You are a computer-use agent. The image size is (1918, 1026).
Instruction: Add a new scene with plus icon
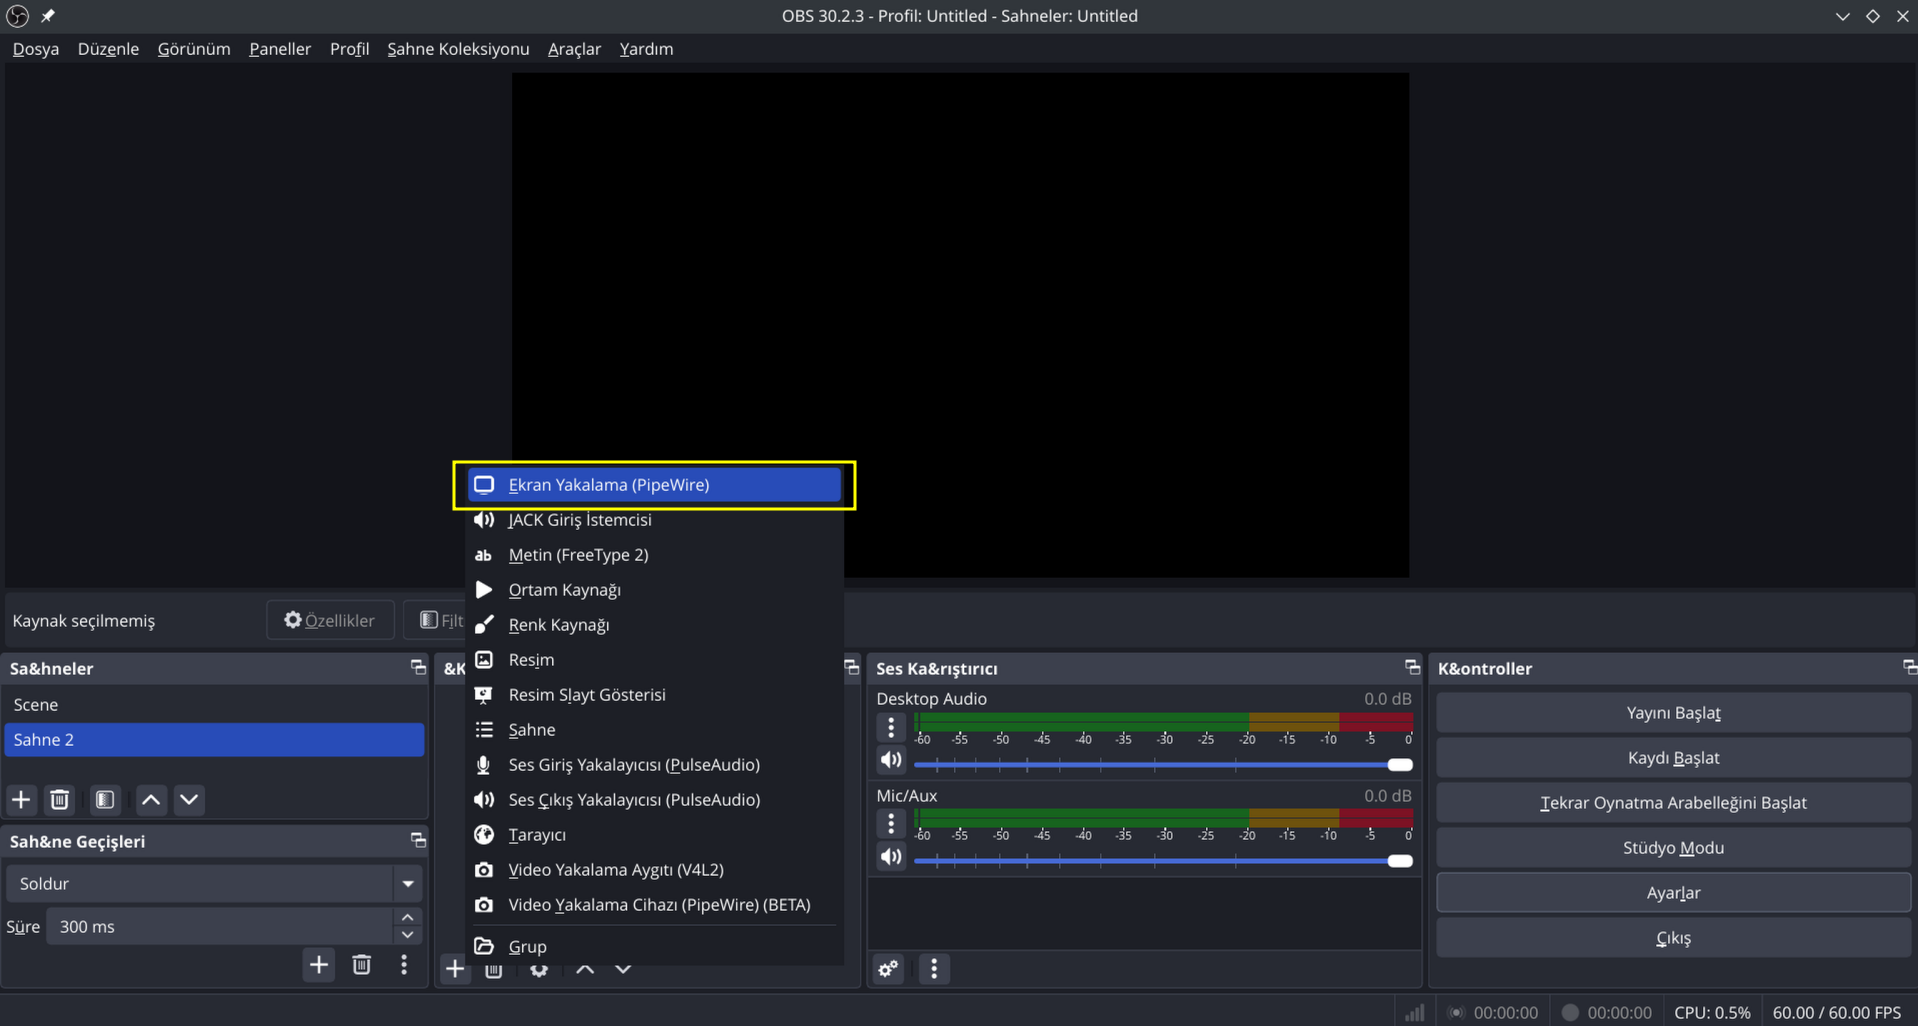21,800
